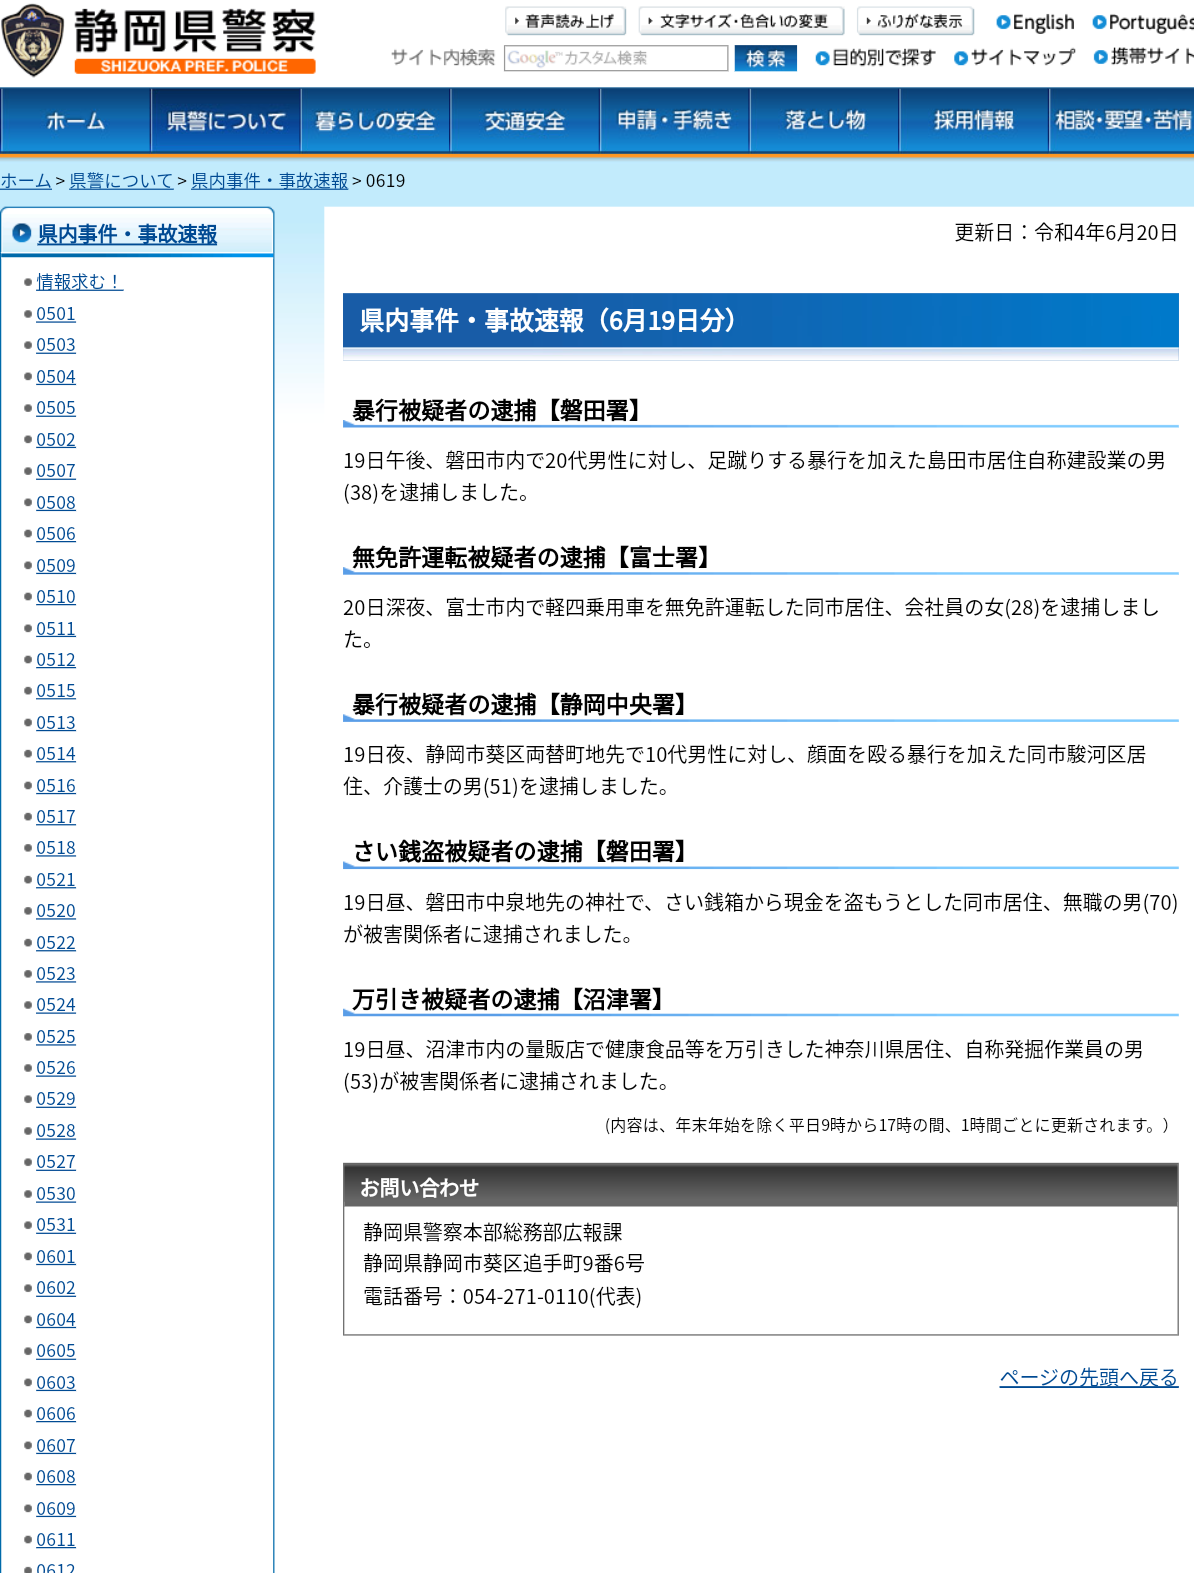Open sidebar entry 0516
Screen dimensions: 1194x1573
click(56, 786)
